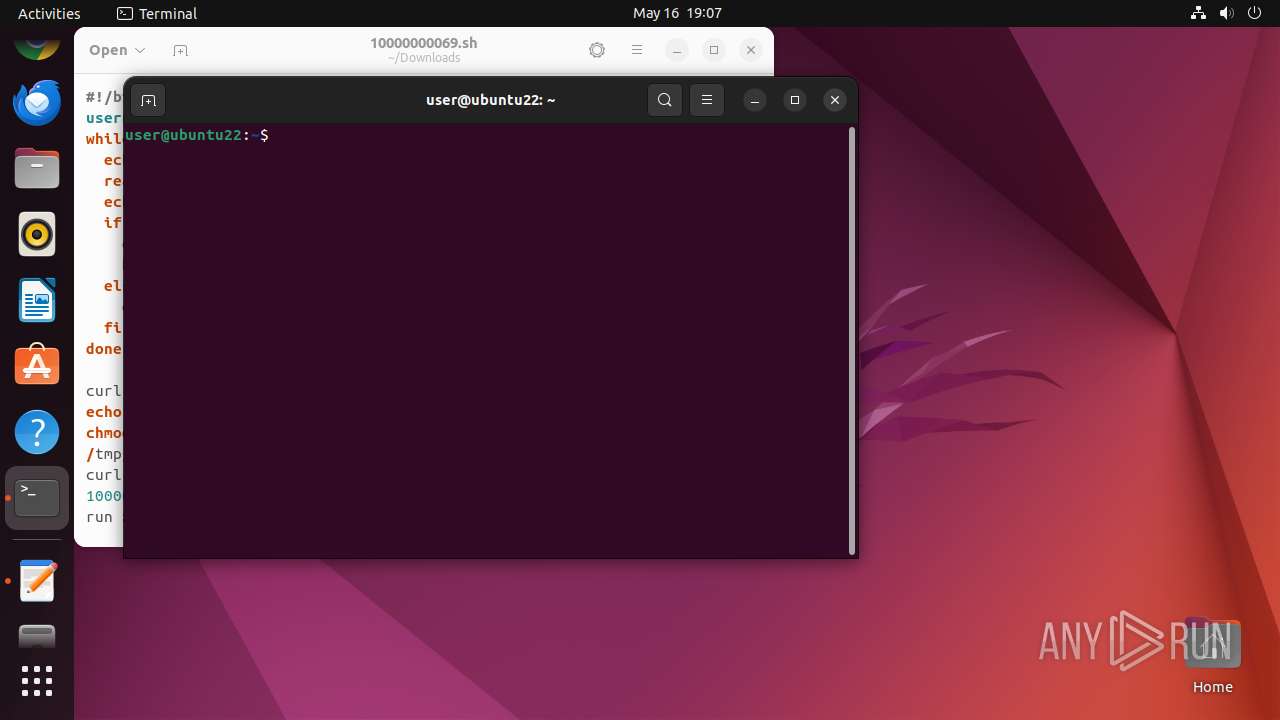The image size is (1280, 720).
Task: Open Files manager from dock
Action: [37, 168]
